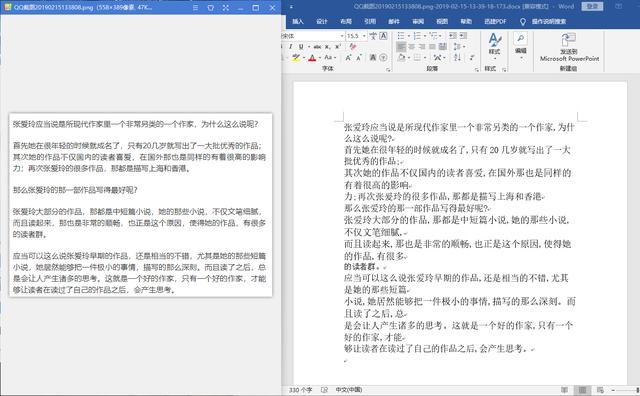This screenshot has width=640, height=396.
Task: Click the 中文(中国) language indicator
Action: (349, 390)
